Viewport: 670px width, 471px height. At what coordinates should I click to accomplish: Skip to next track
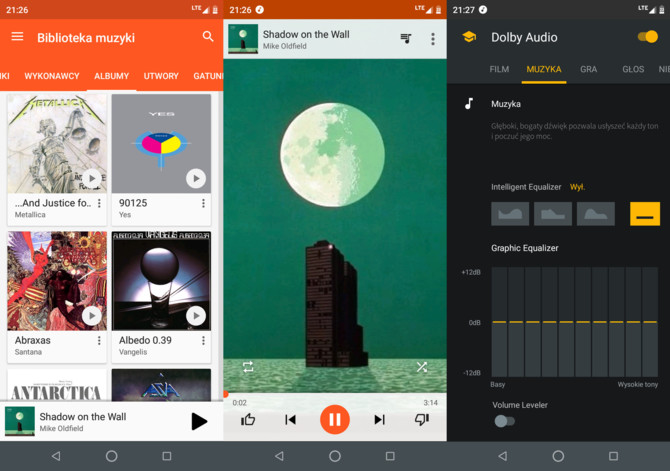pos(379,420)
